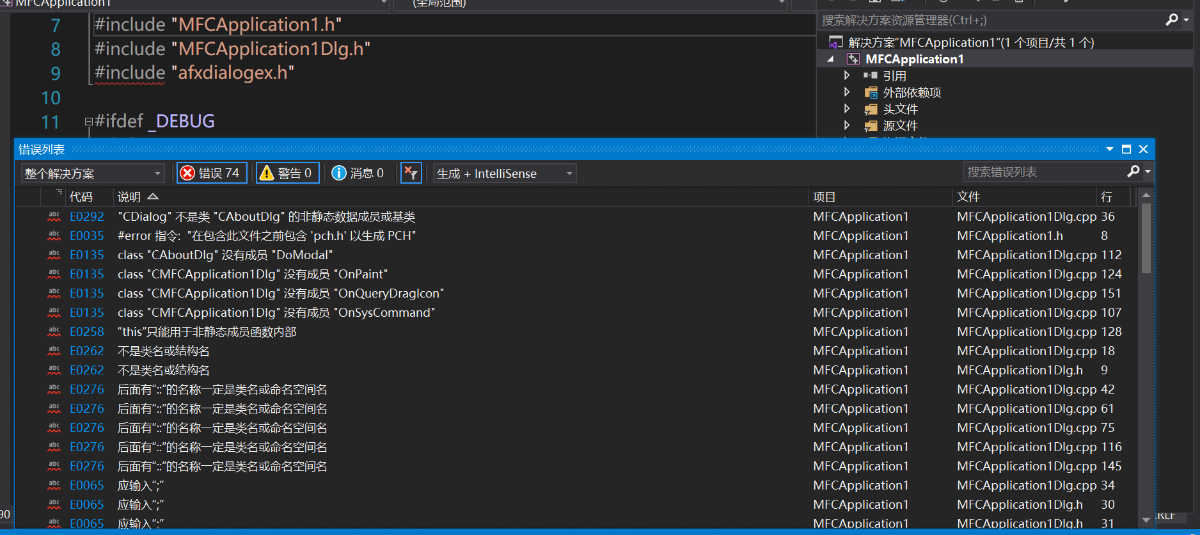Select the 解决方案"MFCApplication1" solution node

tap(971, 42)
